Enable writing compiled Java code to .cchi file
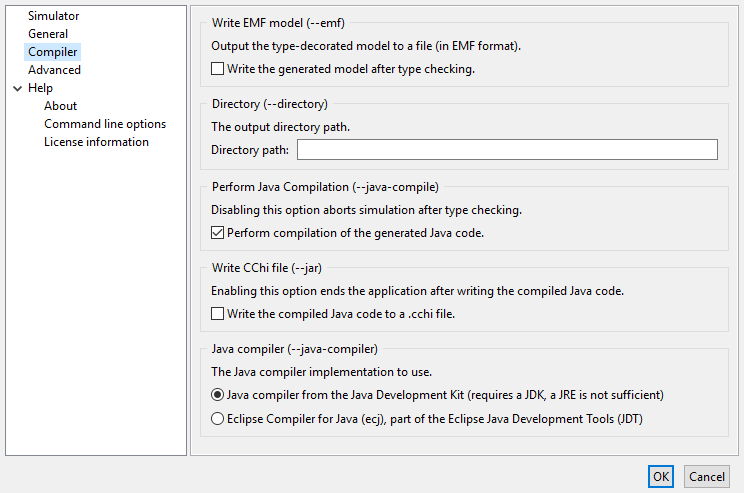This screenshot has height=493, width=744. pyautogui.click(x=218, y=314)
